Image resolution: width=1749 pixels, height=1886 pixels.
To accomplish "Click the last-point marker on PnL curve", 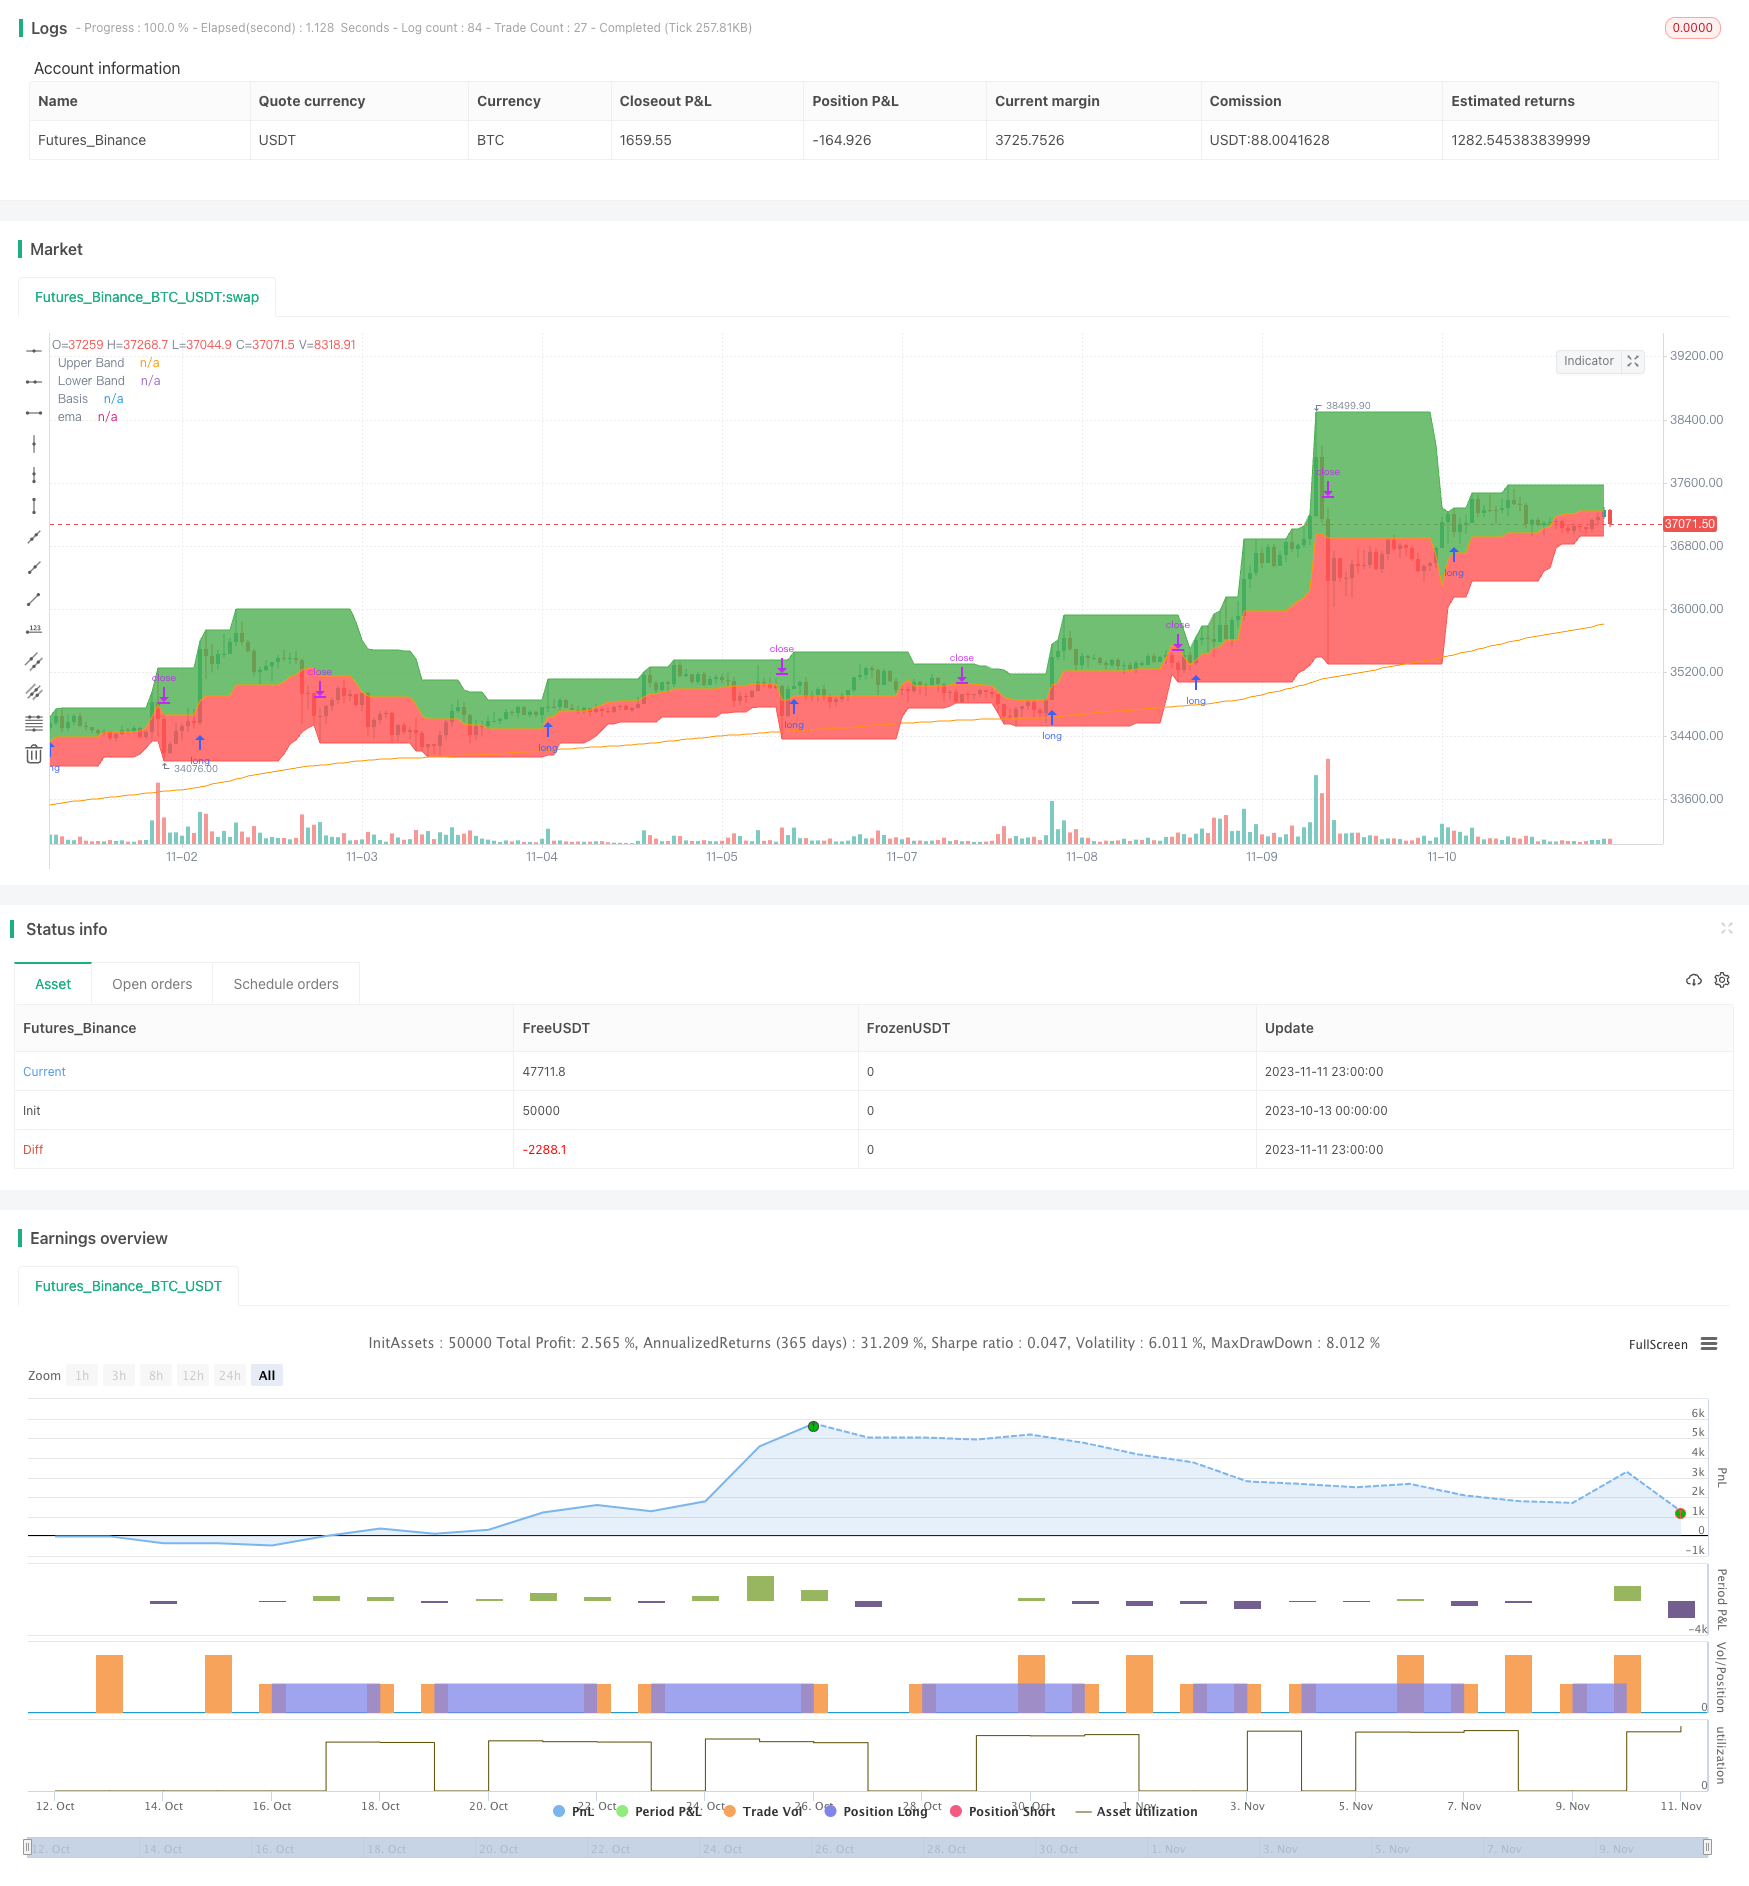I will pos(1680,1513).
